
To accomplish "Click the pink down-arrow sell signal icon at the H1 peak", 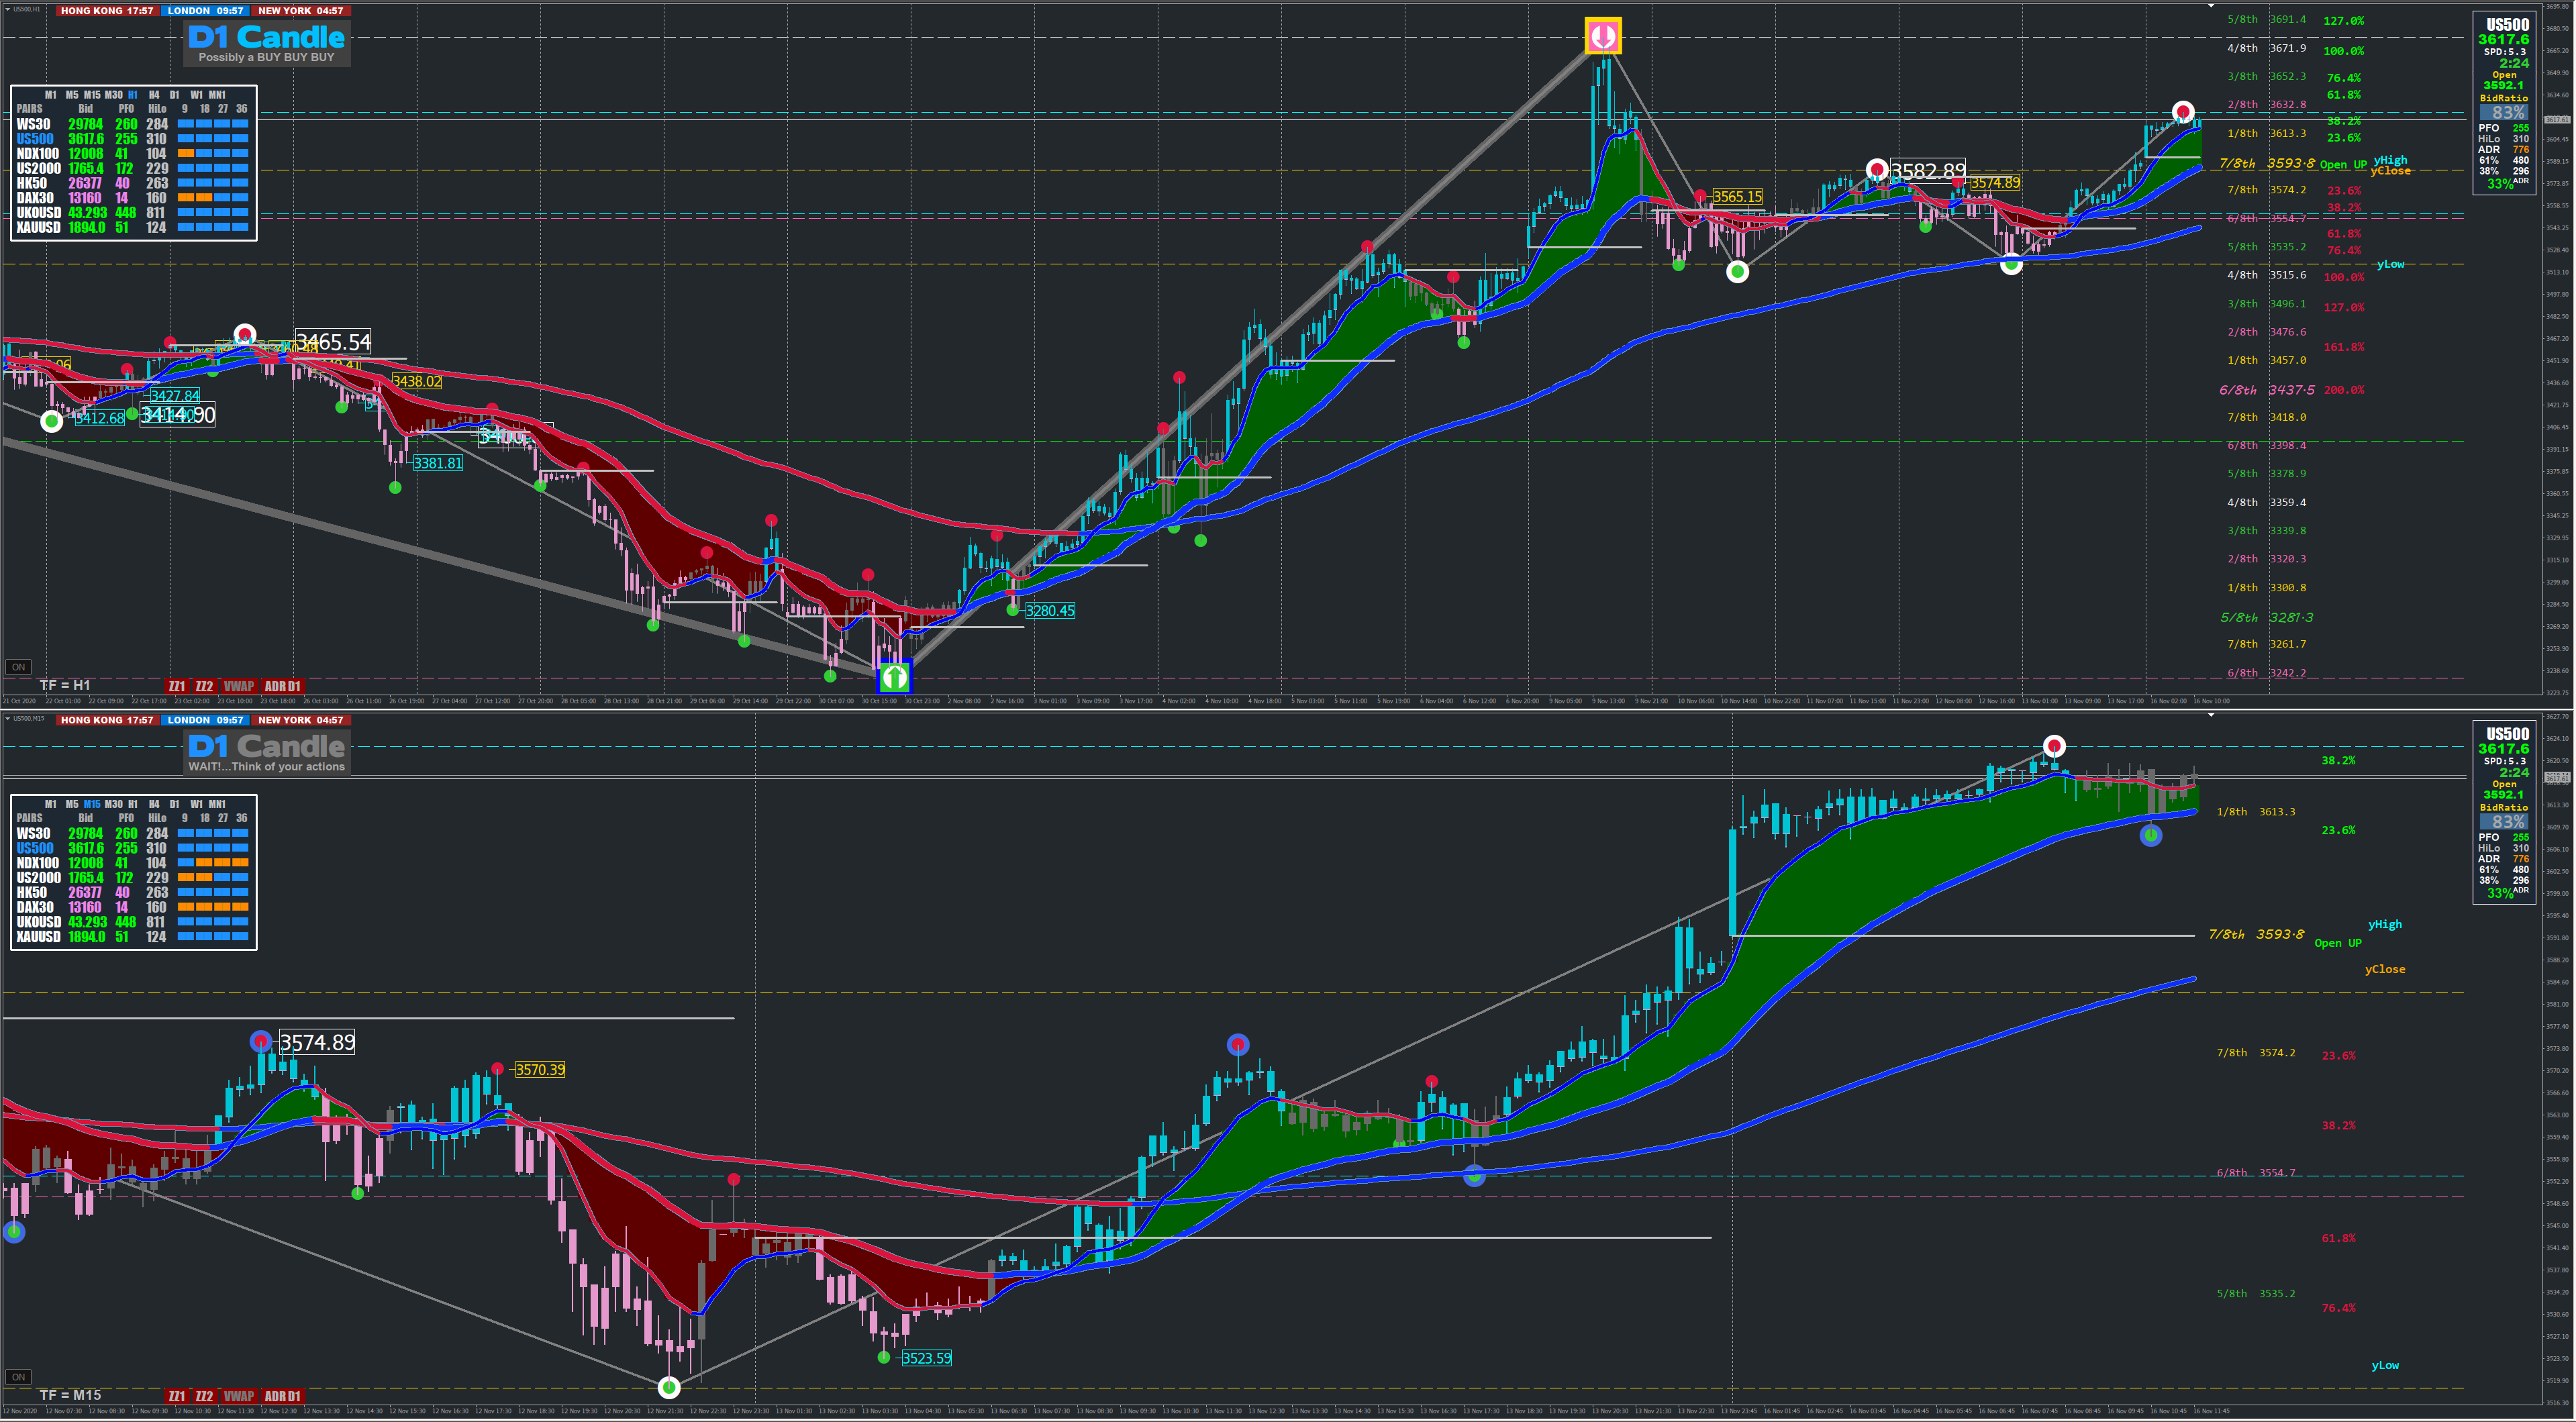I will pyautogui.click(x=1603, y=37).
